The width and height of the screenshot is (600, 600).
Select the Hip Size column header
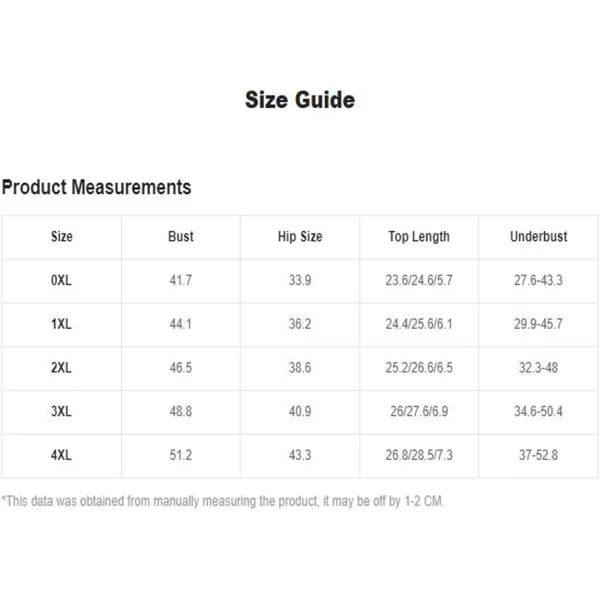tap(300, 236)
